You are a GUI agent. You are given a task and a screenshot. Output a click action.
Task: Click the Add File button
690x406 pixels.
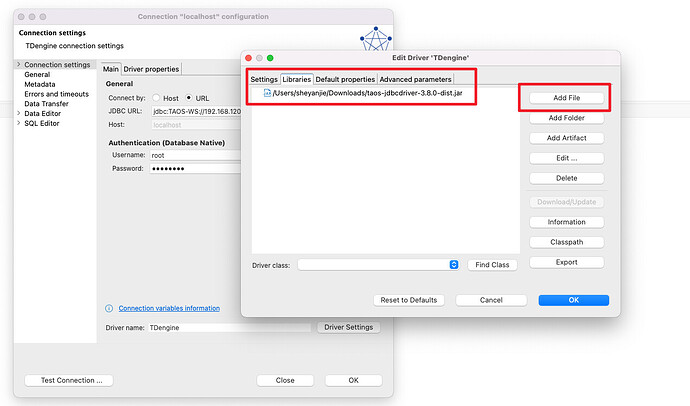click(566, 99)
